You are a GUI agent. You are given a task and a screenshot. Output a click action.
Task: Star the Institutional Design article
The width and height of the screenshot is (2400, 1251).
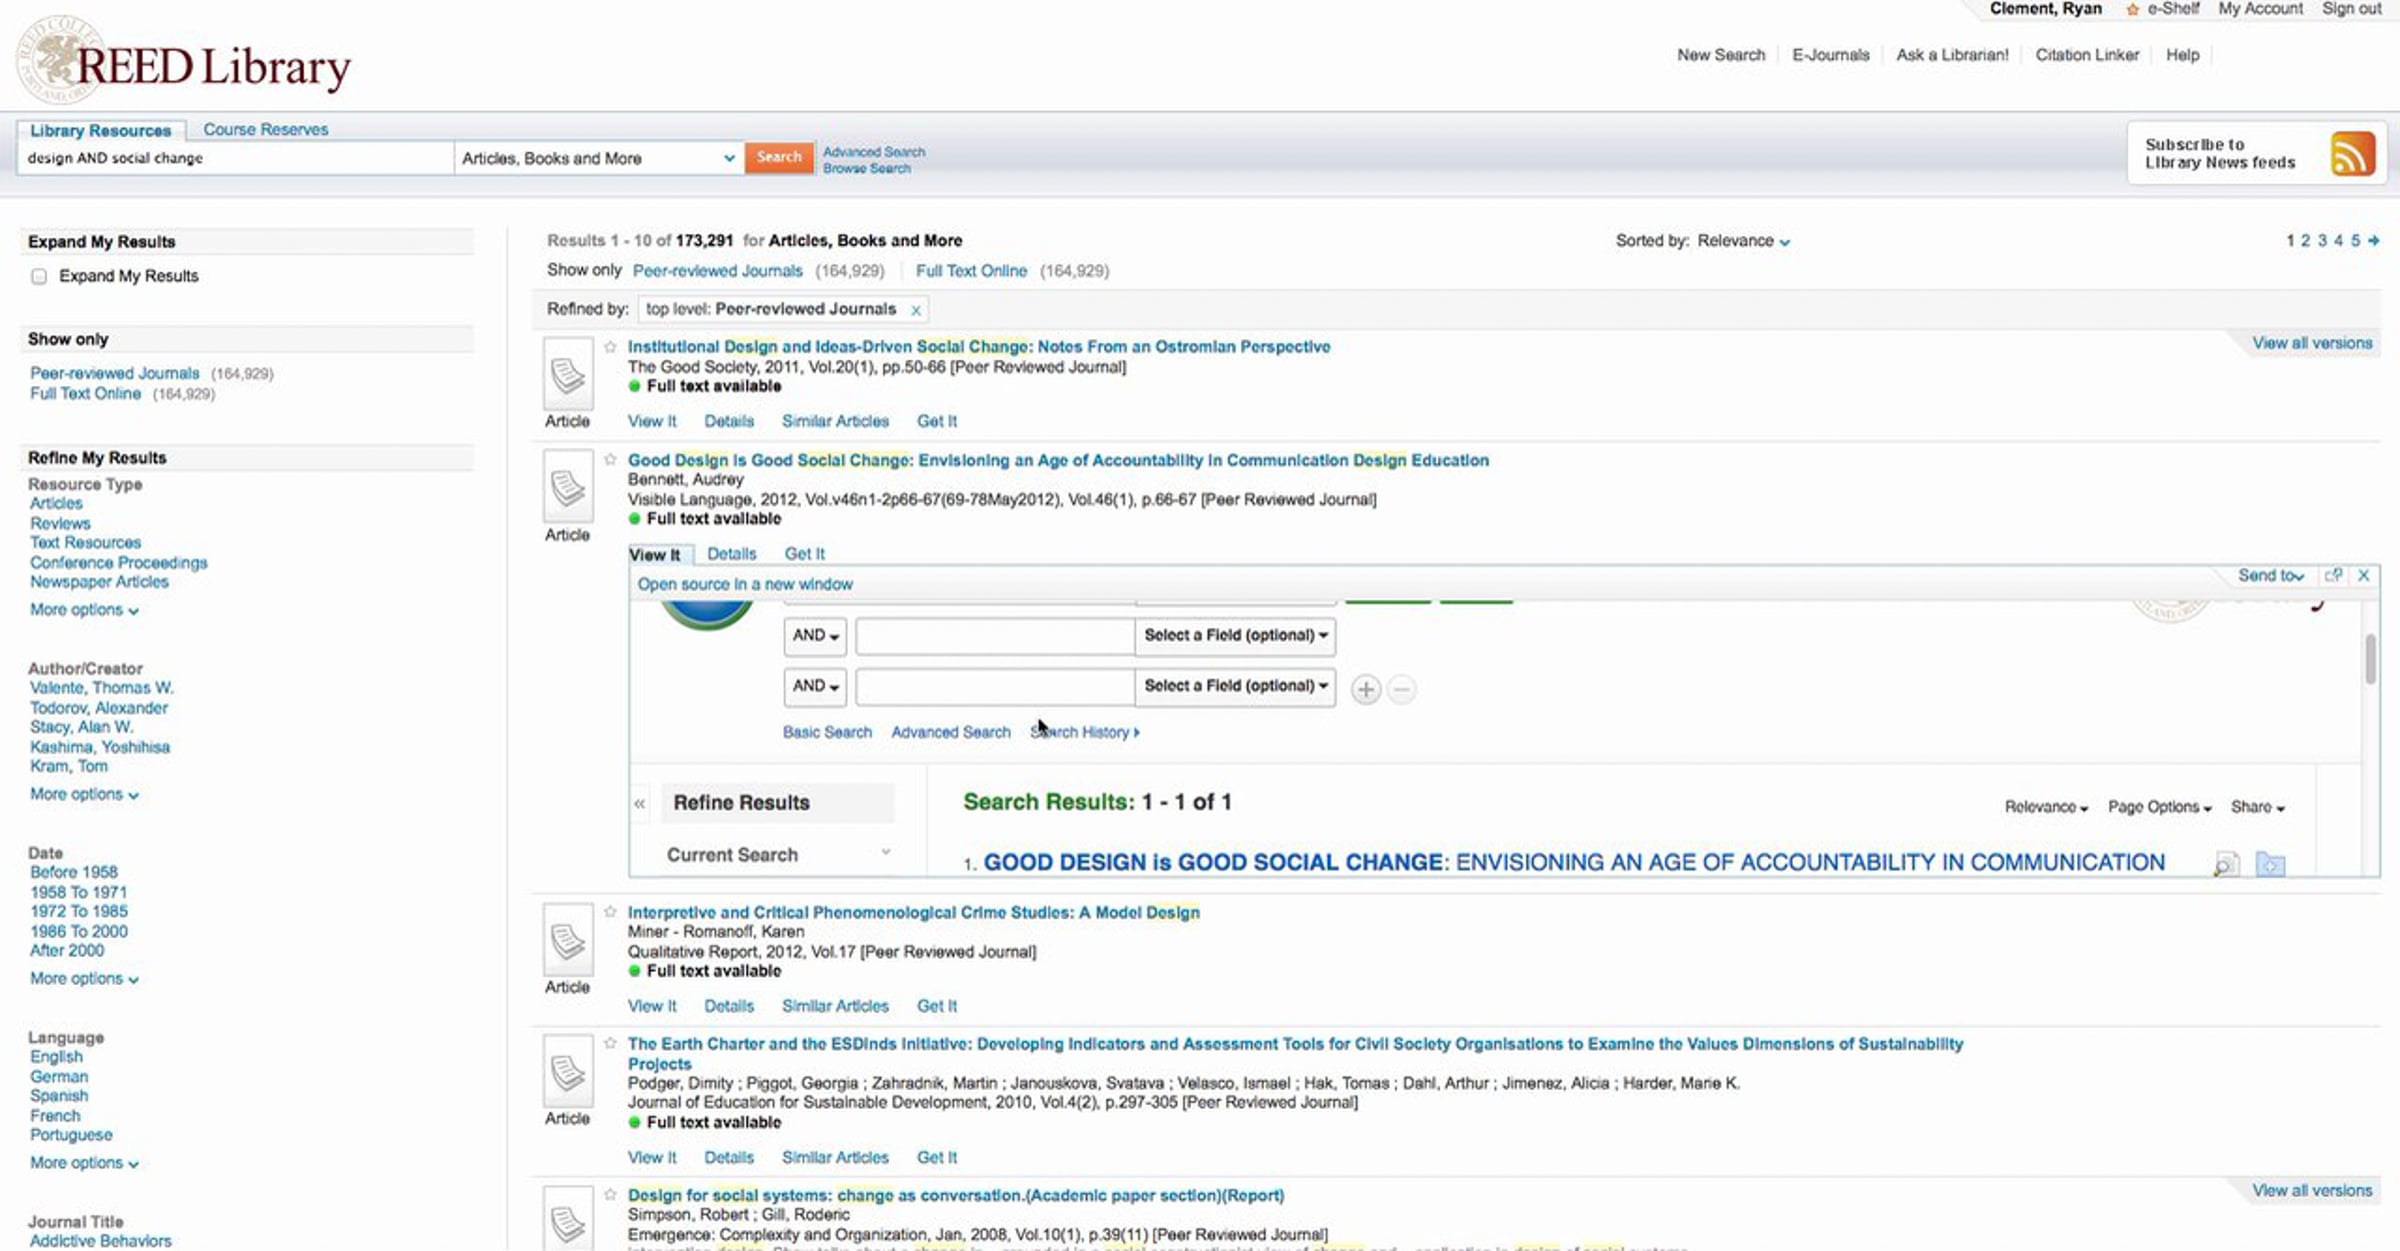tap(610, 347)
